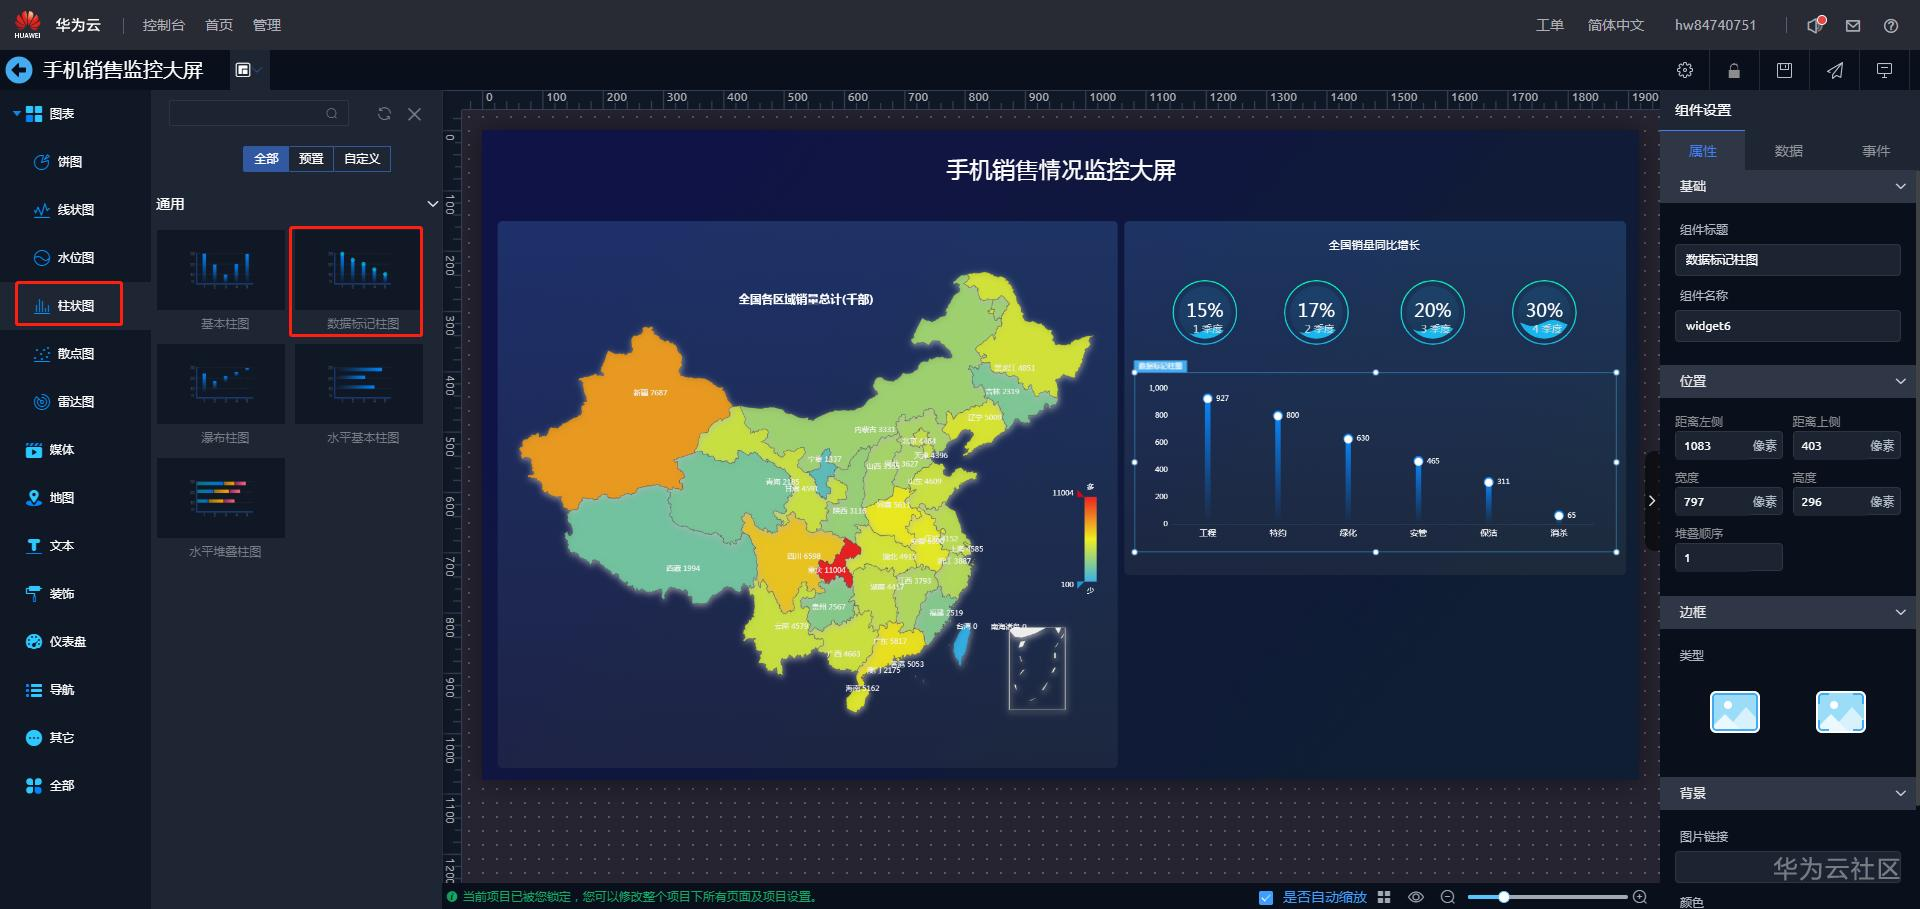The height and width of the screenshot is (909, 1920).
Task: Open the hw84740751 account menu
Action: pos(1716,25)
